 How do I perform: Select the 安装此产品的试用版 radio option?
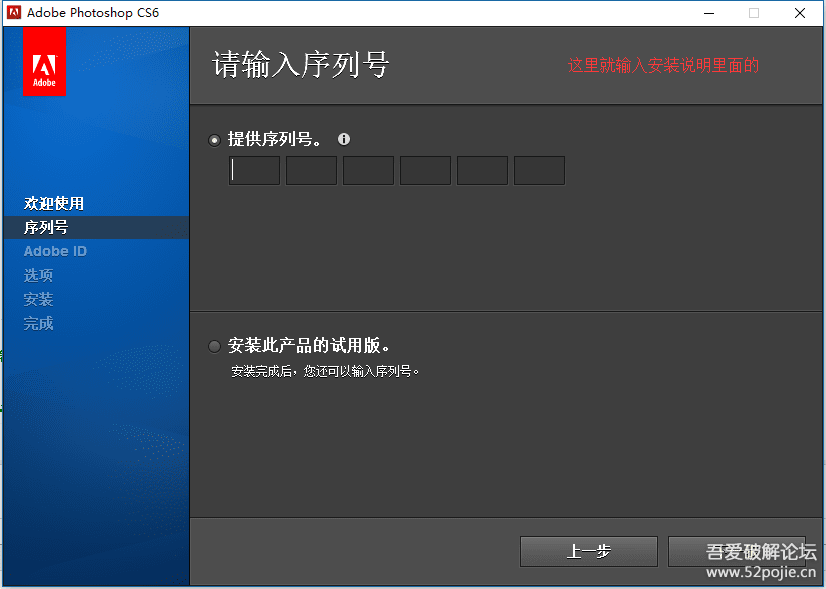[214, 346]
